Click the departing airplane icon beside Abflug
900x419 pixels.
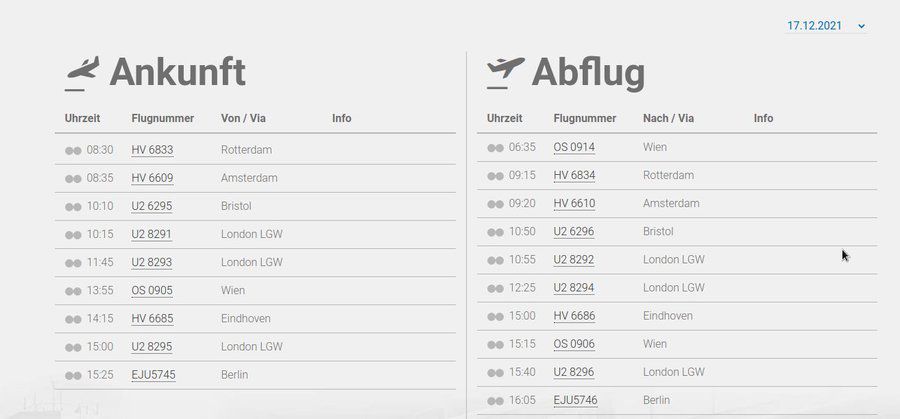[505, 72]
